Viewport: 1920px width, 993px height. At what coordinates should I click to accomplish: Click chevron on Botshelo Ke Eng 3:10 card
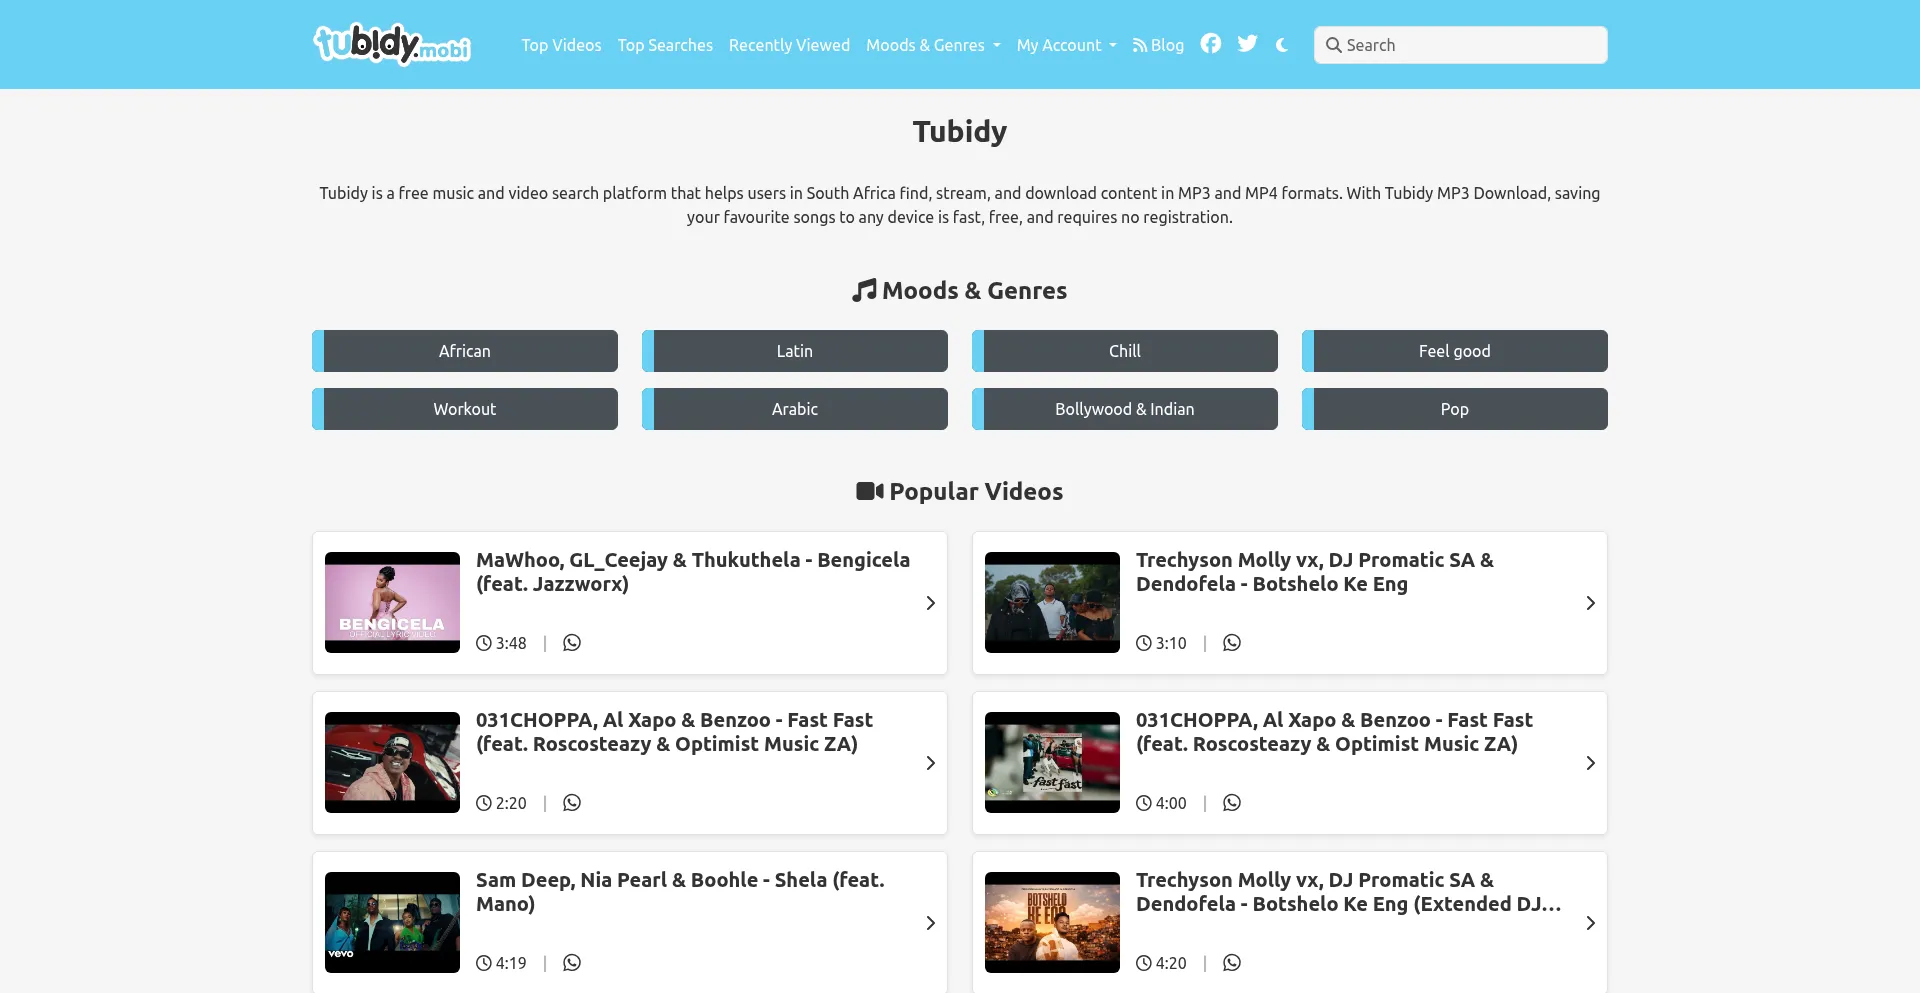[1590, 603]
